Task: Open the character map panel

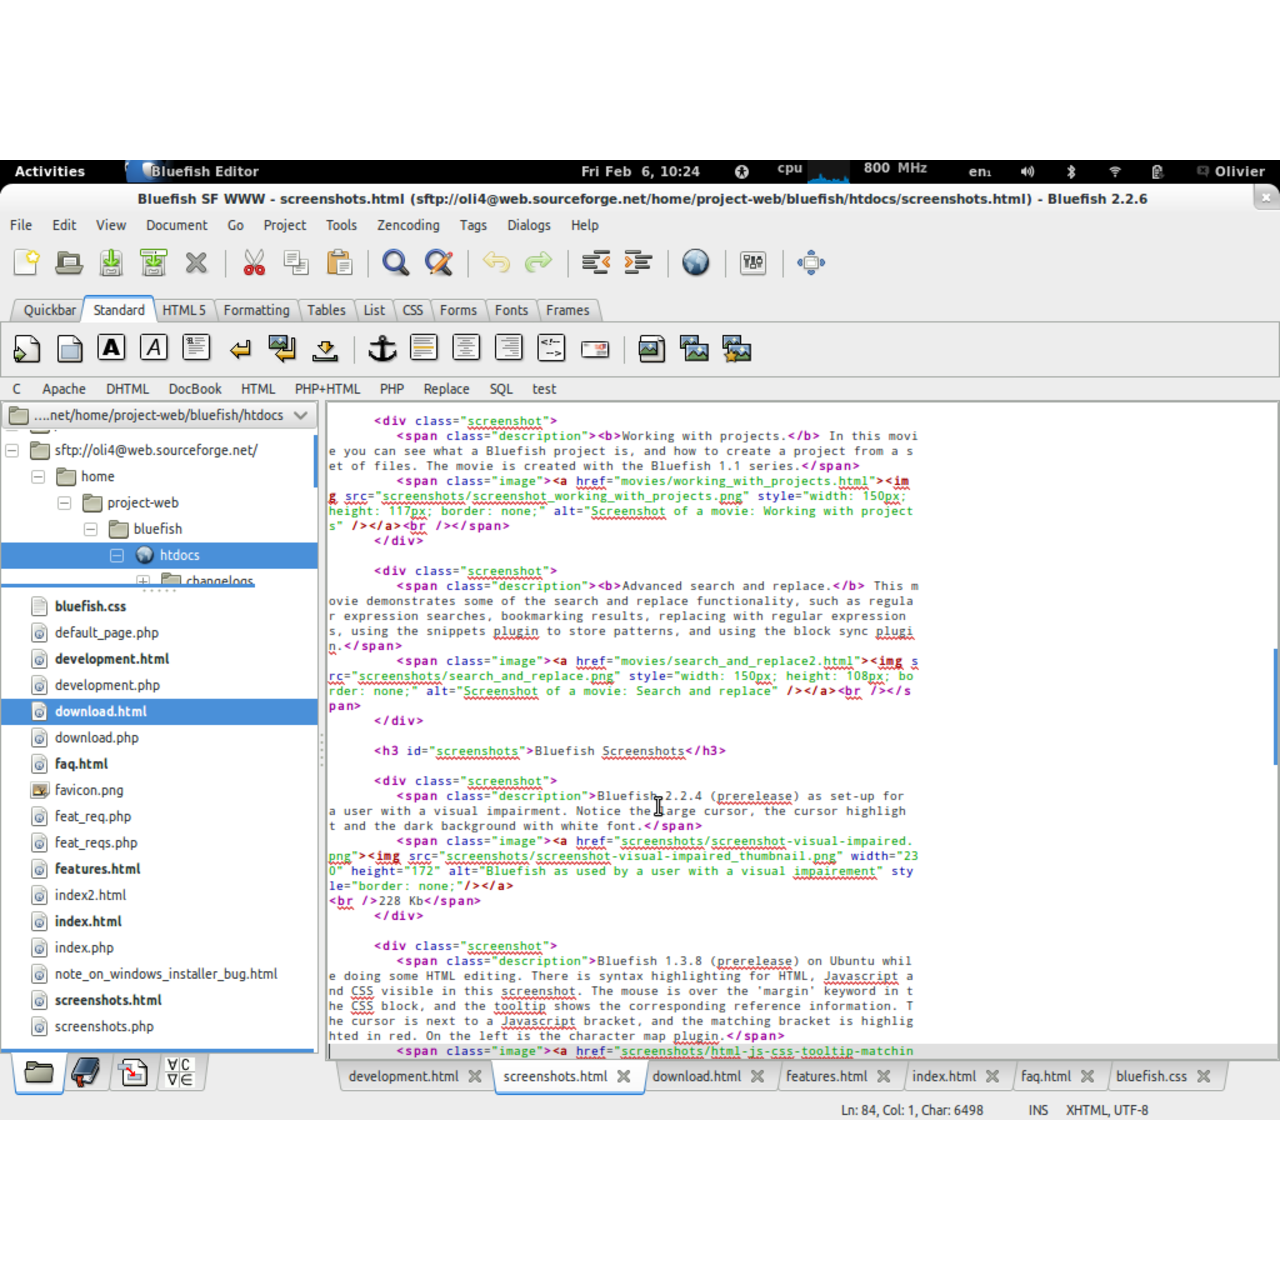Action: click(x=178, y=1071)
